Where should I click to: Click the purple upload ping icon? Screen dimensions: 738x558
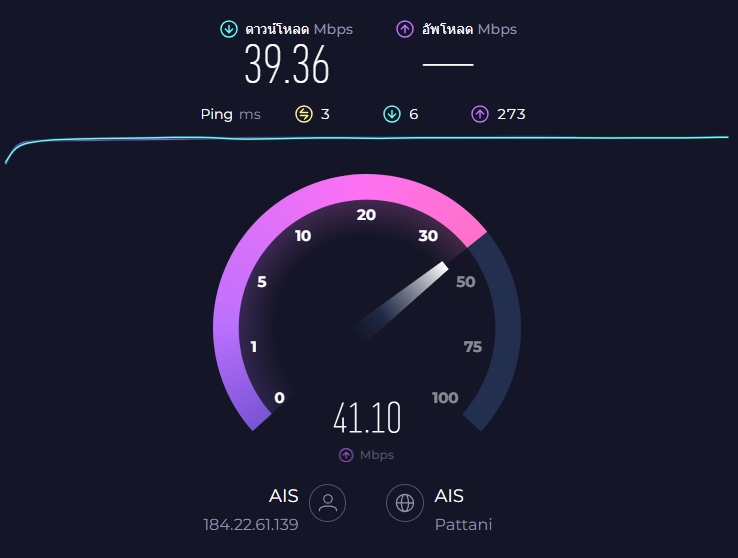click(480, 114)
